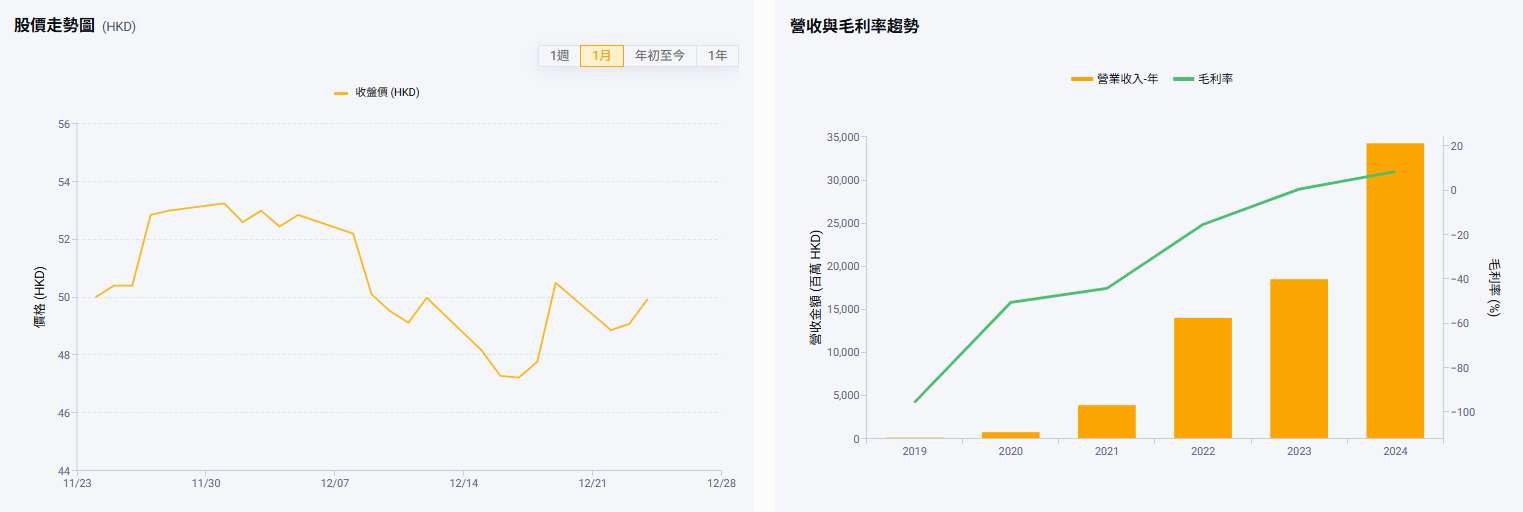The height and width of the screenshot is (512, 1523).
Task: Click the closing price line's highest peak
Action: [x=224, y=203]
